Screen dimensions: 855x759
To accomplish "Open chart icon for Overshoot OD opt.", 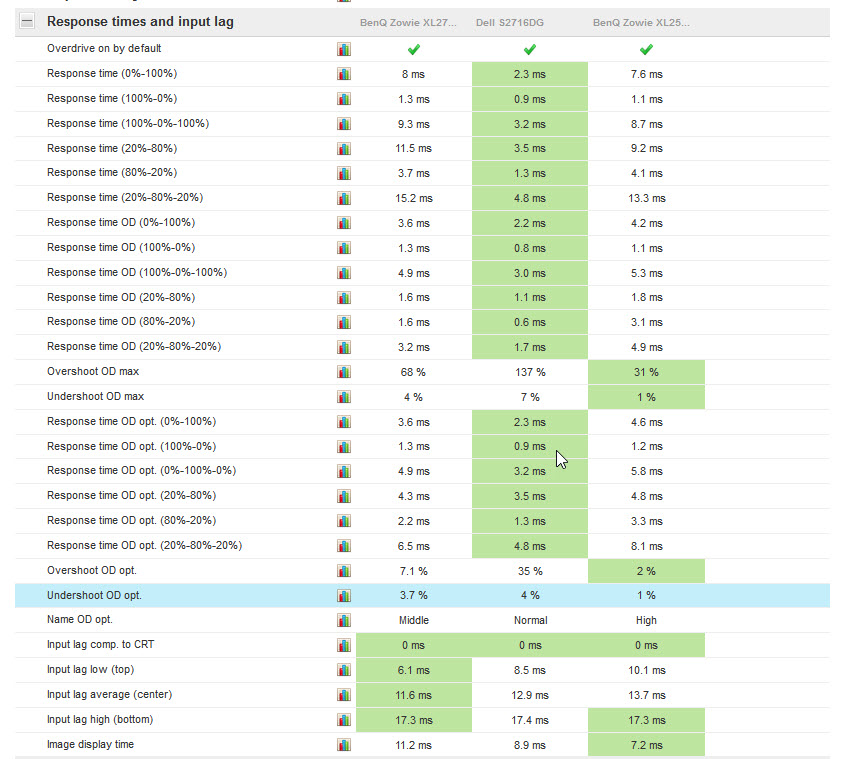I will (344, 571).
